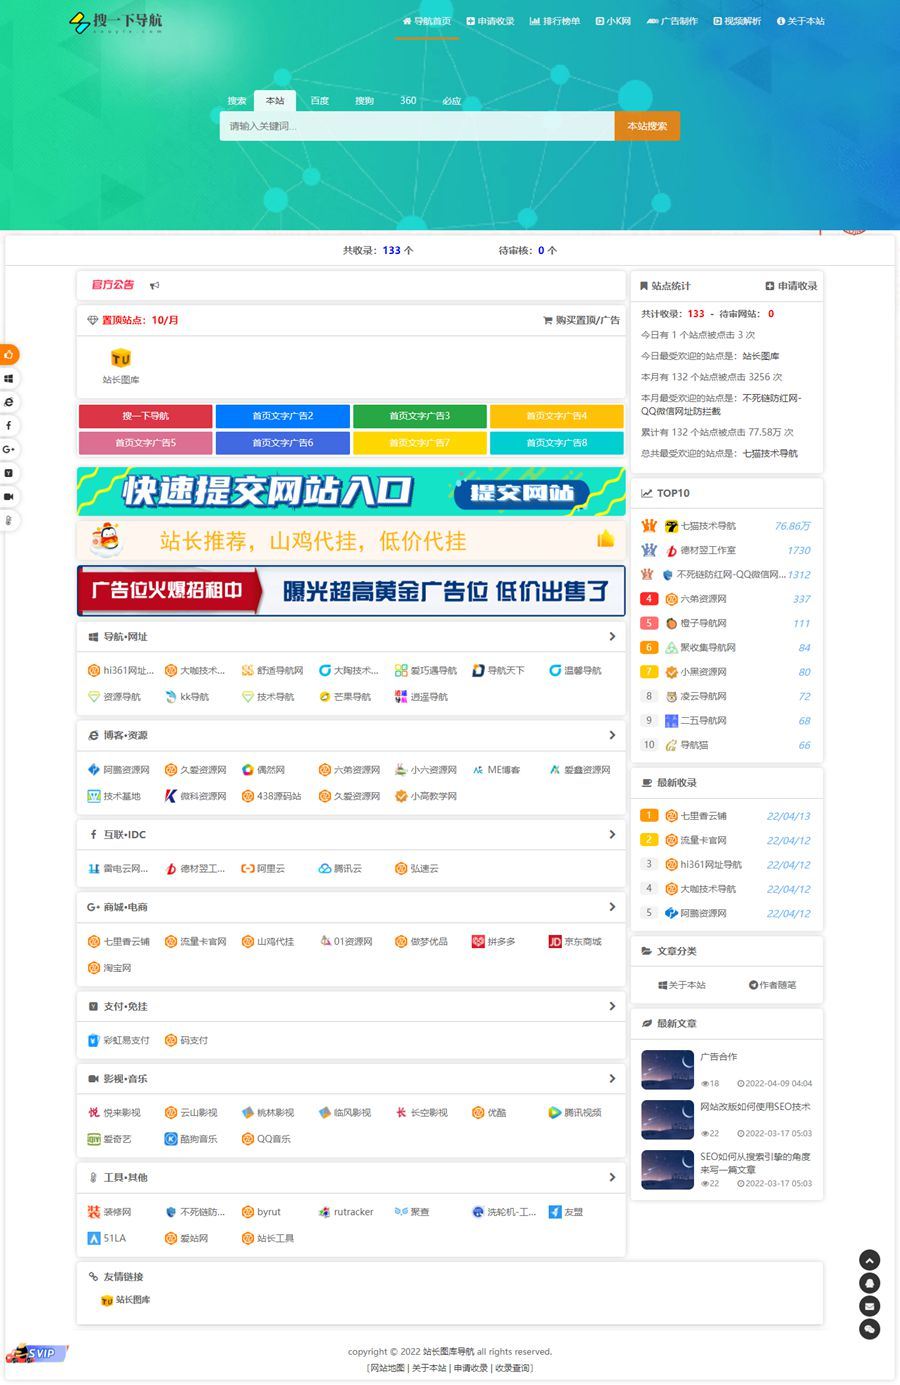Open the 站长图库 pinned site icon
Image resolution: width=900 pixels, height=1385 pixels.
pyautogui.click(x=119, y=356)
